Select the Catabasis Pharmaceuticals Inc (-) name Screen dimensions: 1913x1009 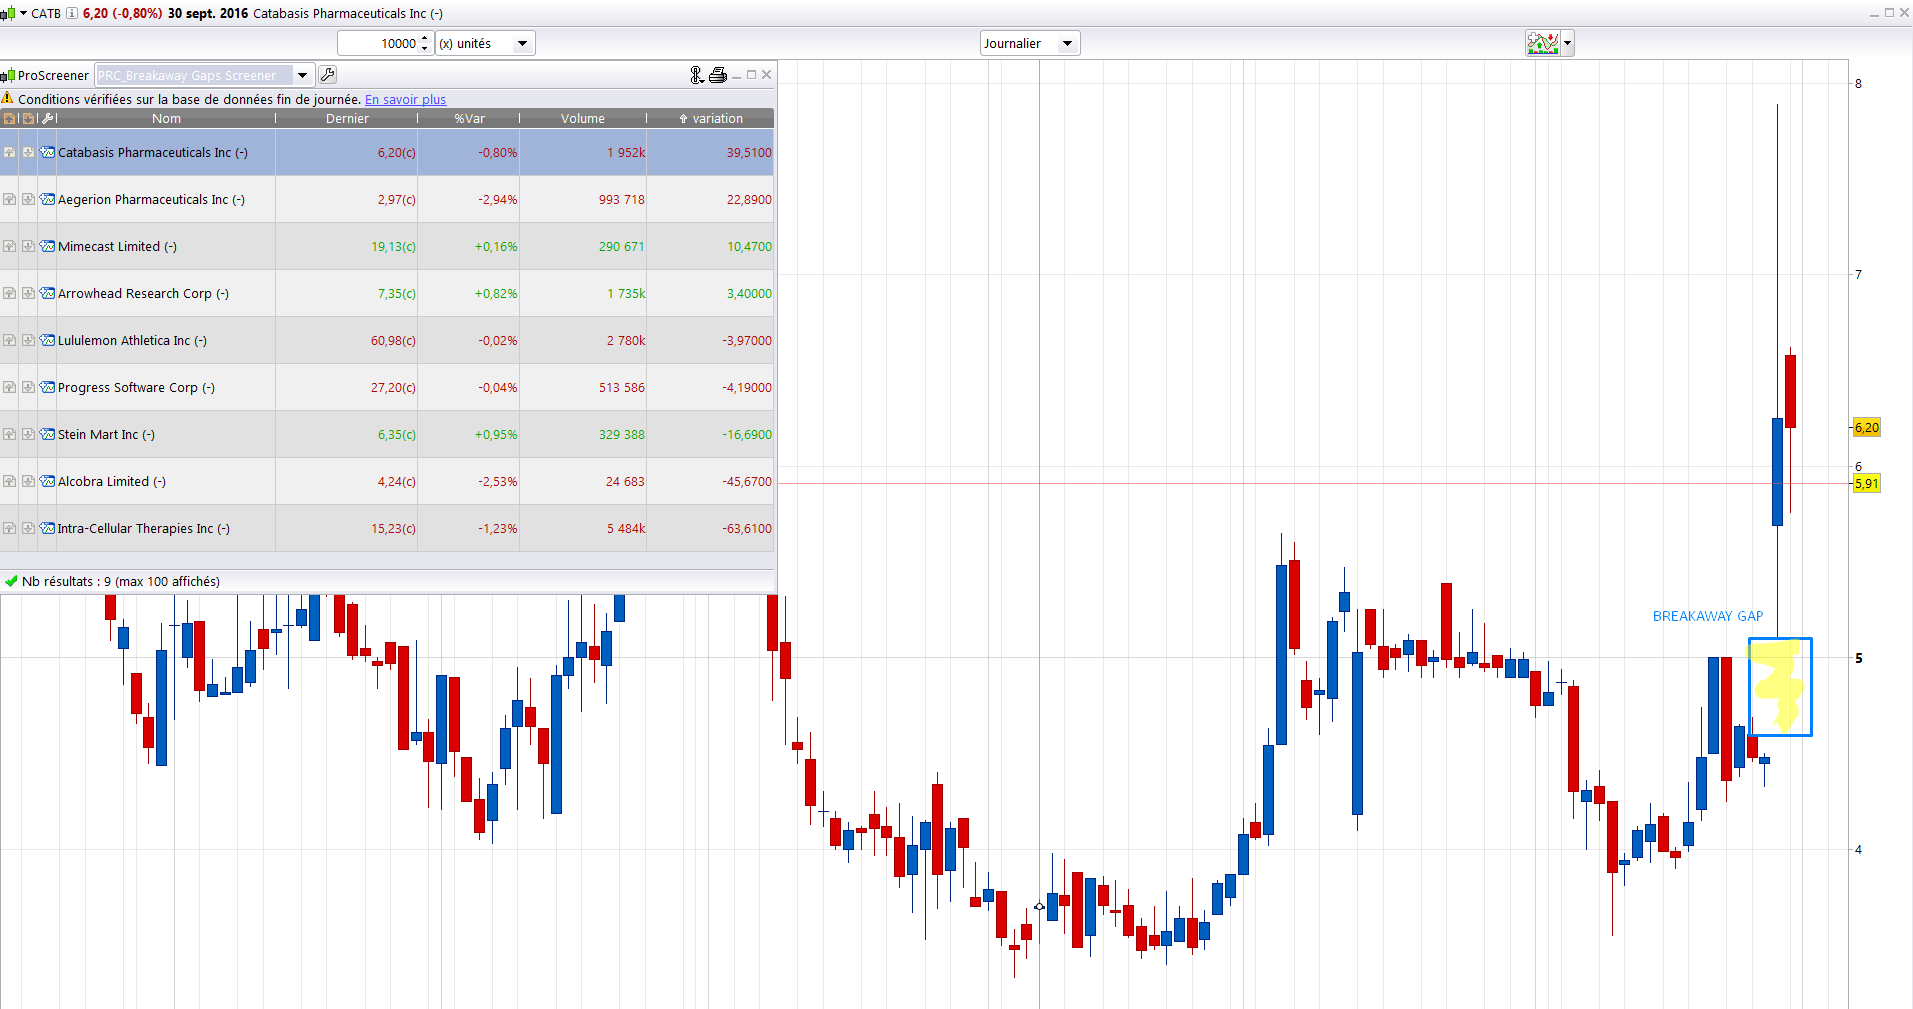click(x=153, y=152)
